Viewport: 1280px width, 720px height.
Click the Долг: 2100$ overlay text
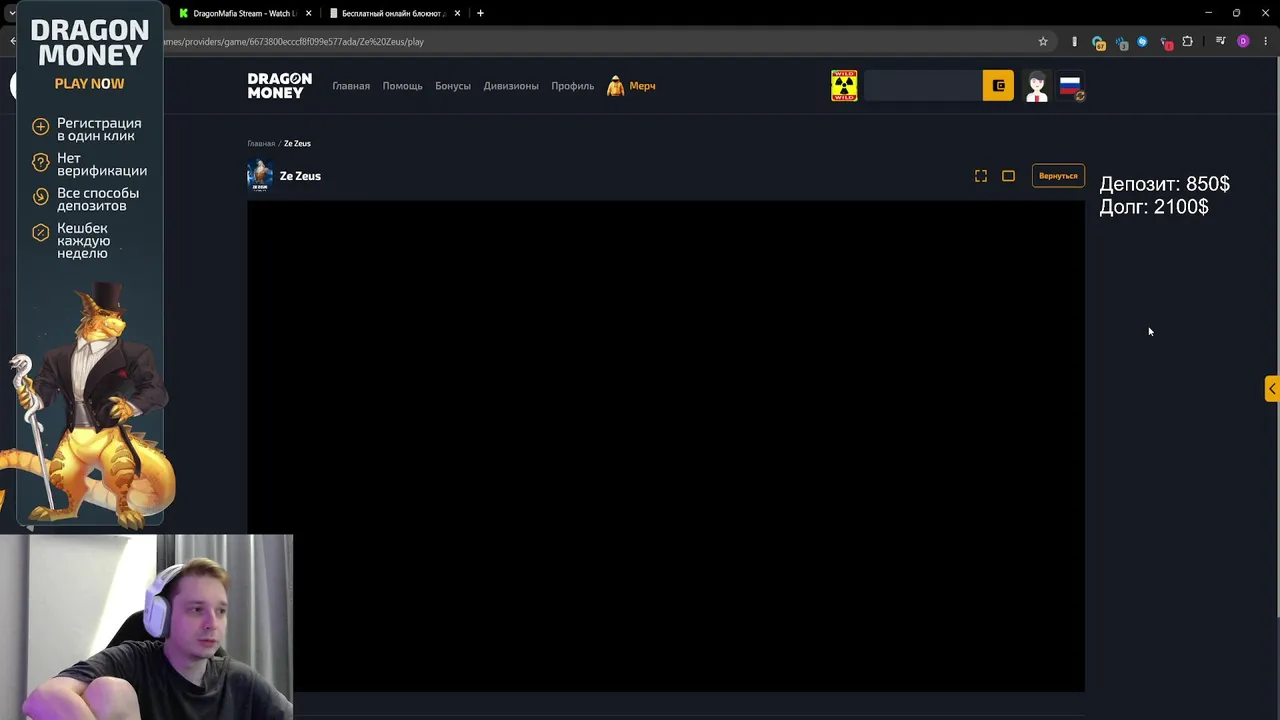click(1154, 207)
